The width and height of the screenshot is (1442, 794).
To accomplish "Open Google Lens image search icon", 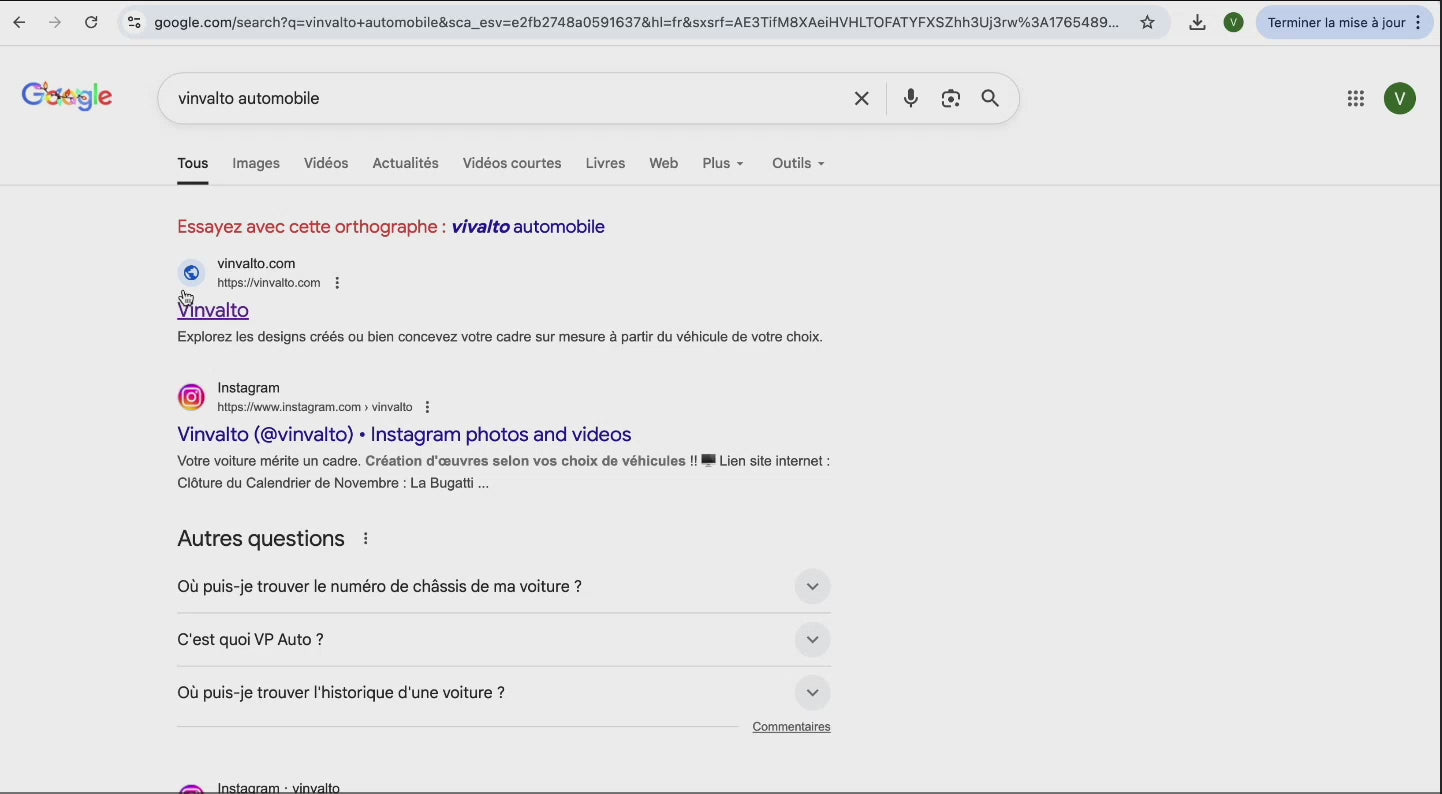I will 950,98.
